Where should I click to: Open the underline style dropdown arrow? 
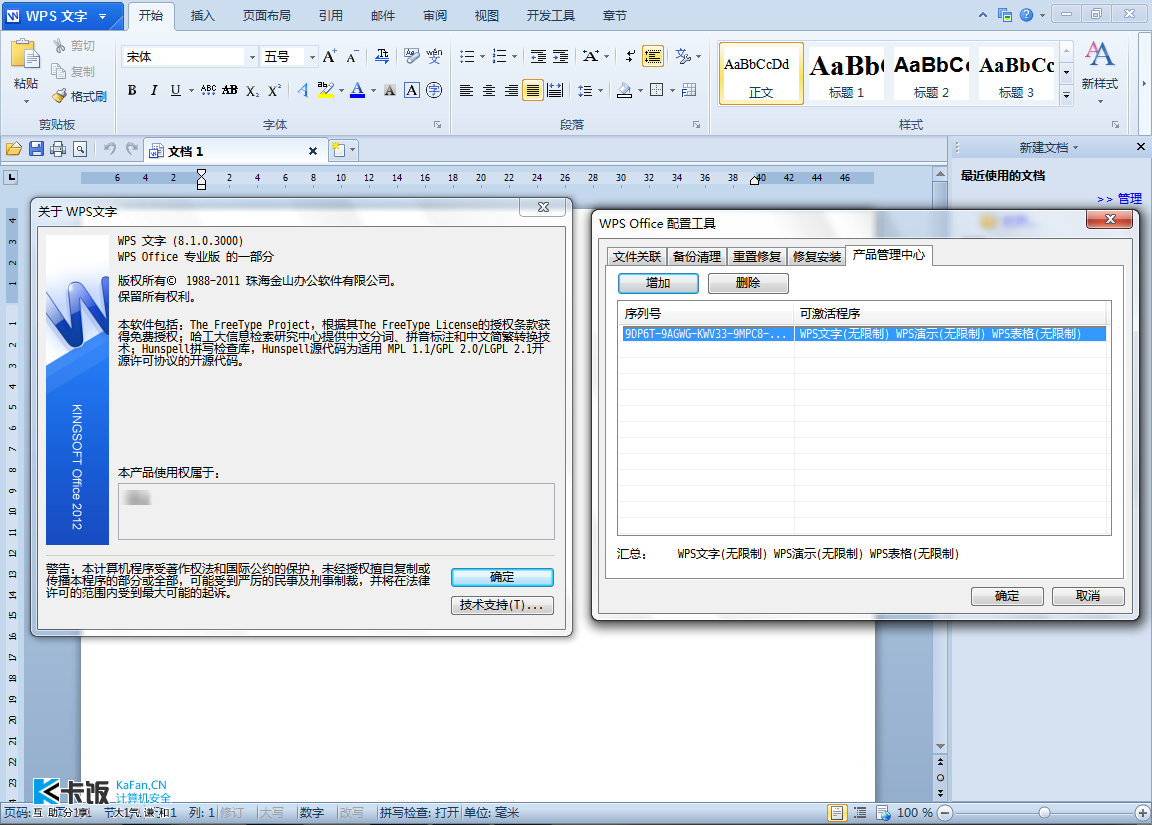191,91
